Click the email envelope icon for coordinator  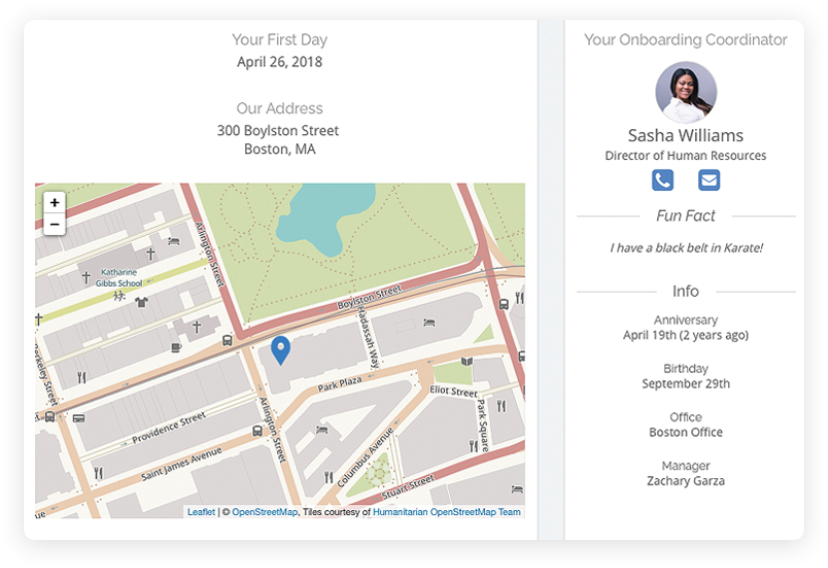point(709,180)
